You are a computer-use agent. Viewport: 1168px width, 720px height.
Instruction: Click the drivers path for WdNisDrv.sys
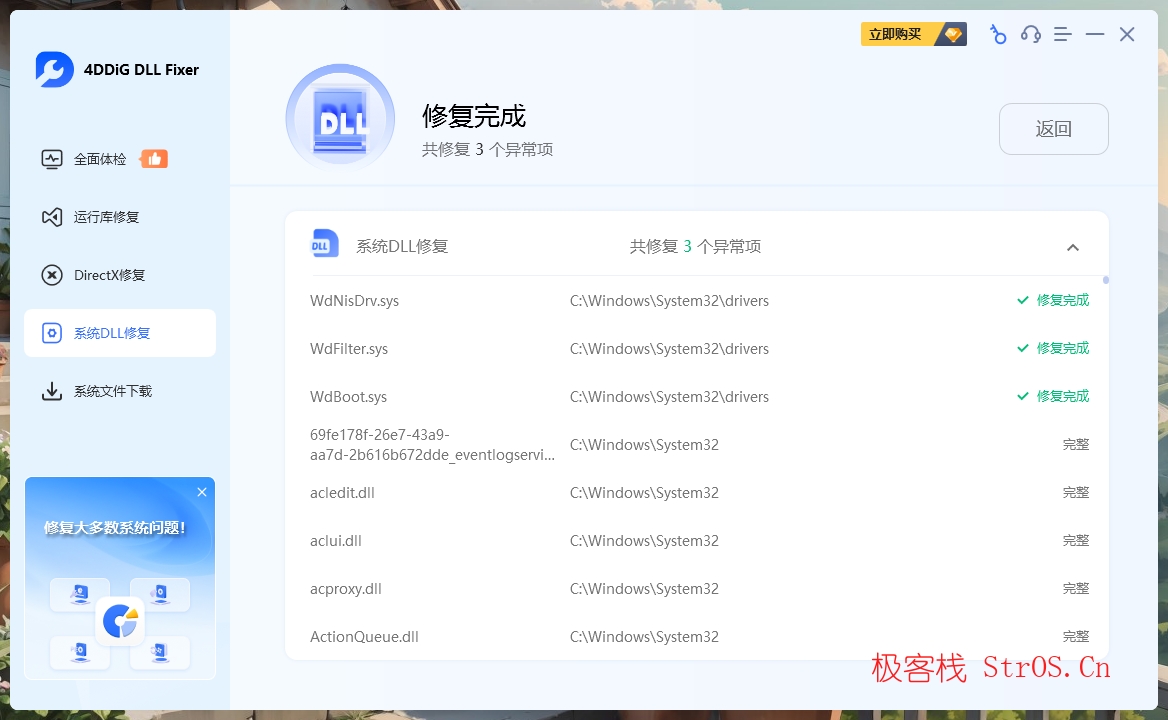click(x=669, y=301)
